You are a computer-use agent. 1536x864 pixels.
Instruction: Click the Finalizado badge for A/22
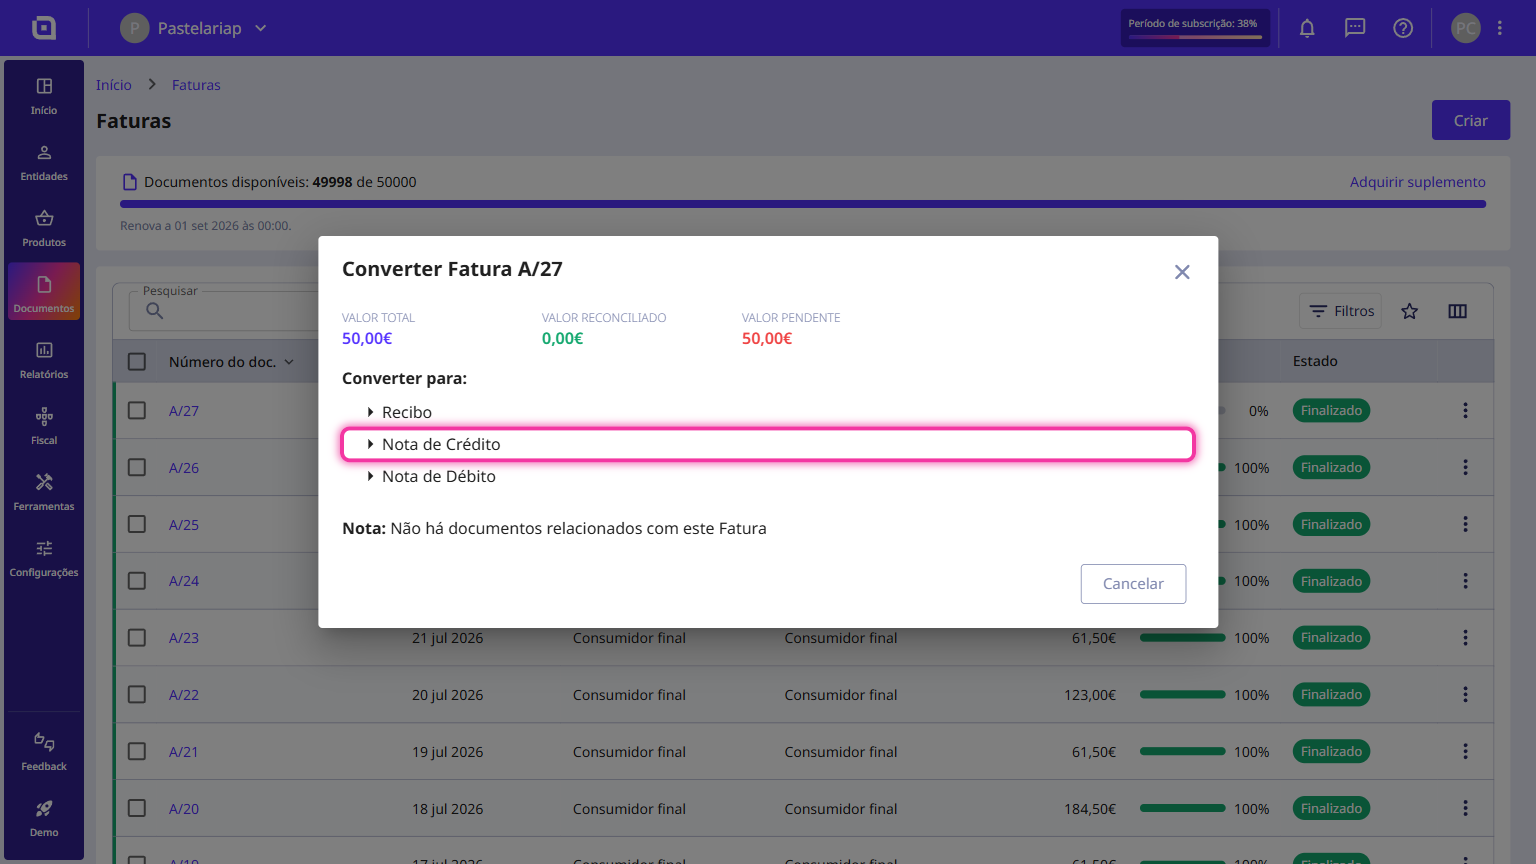click(1331, 694)
